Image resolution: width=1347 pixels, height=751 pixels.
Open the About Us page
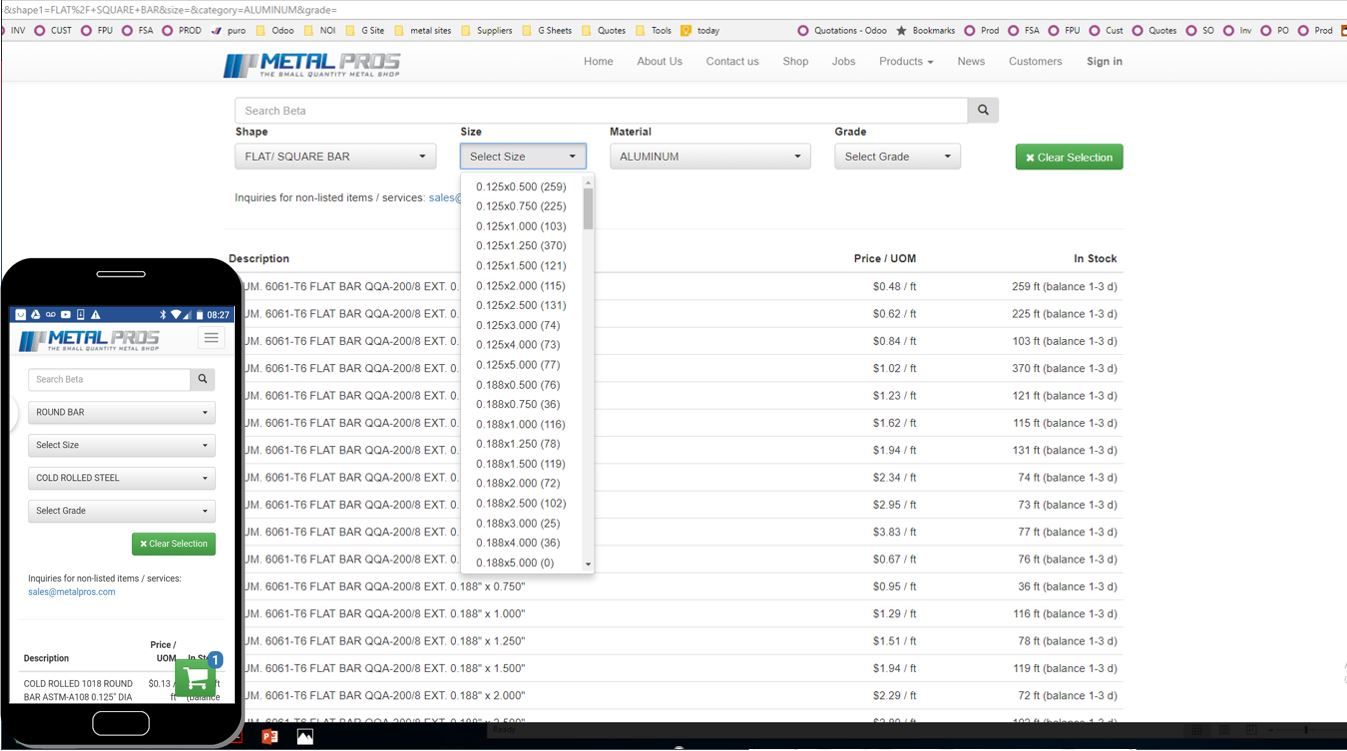[x=659, y=61]
